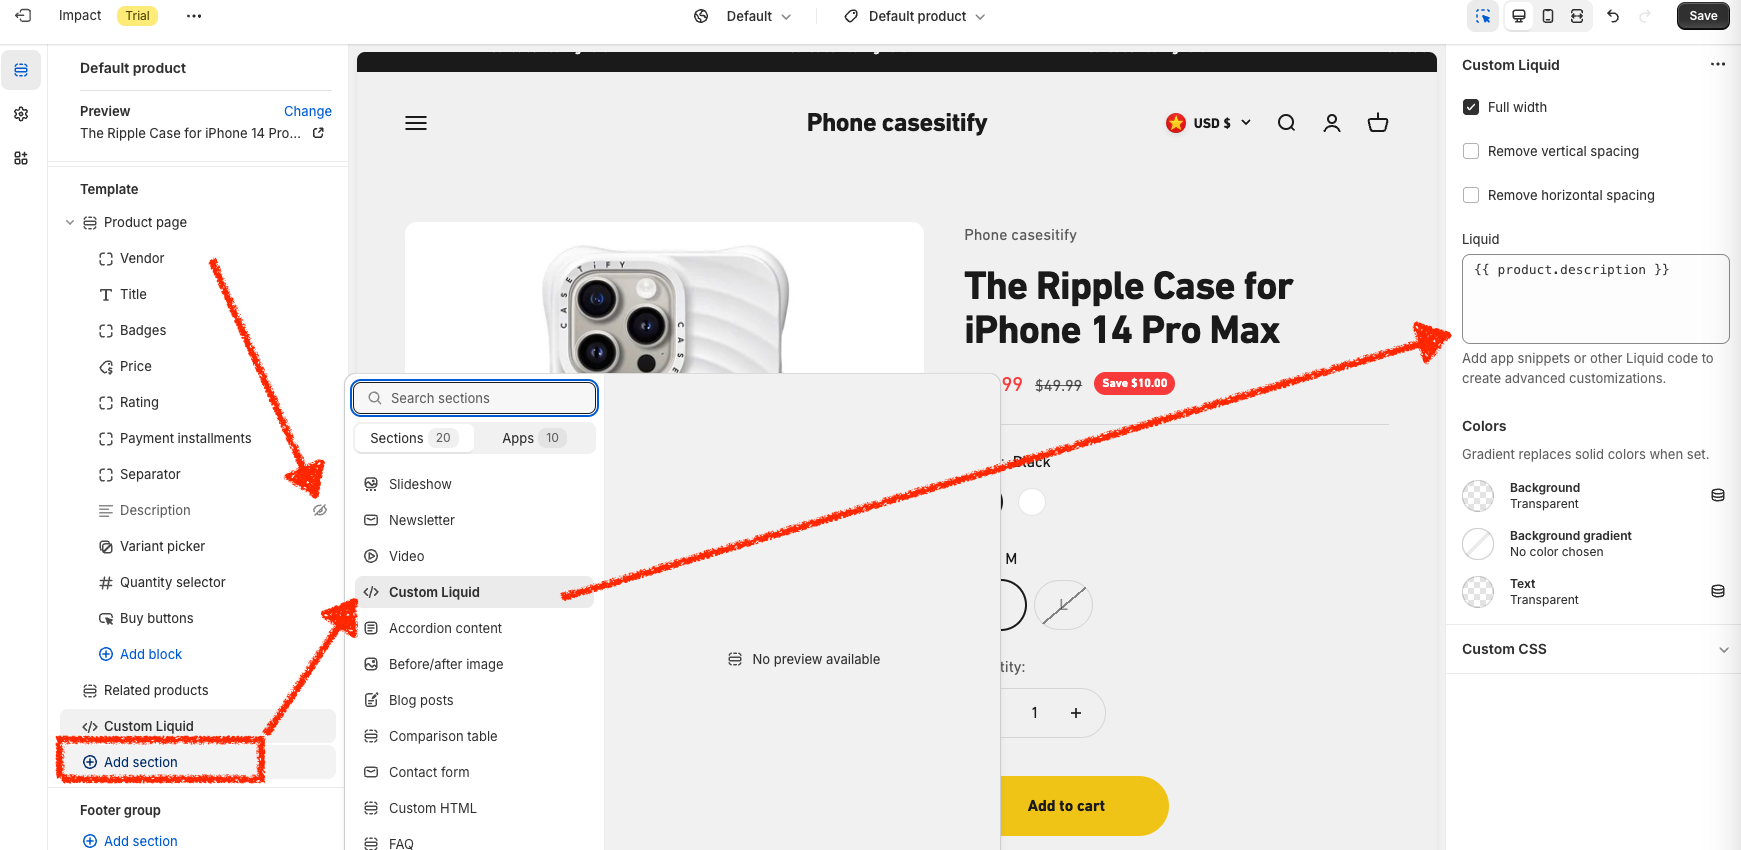The image size is (1741, 850).
Task: Collapse the Product page tree item
Action: [70, 222]
